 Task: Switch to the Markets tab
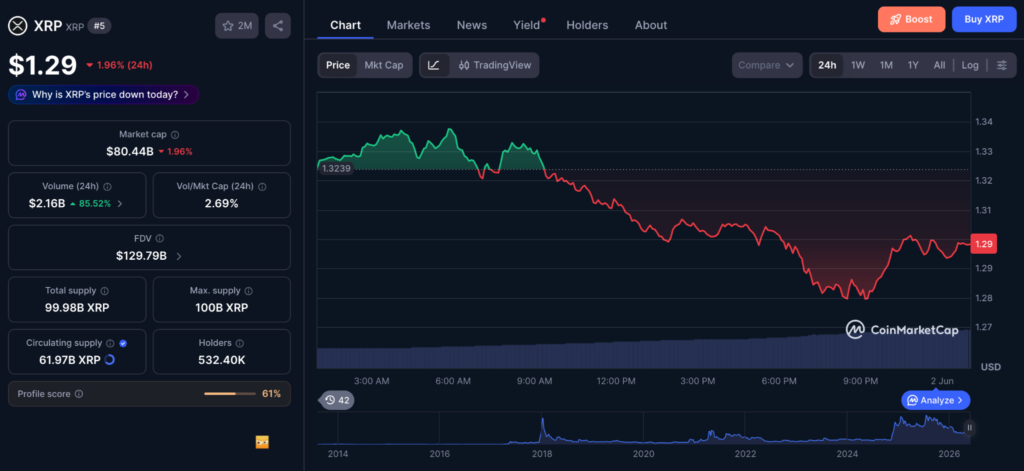click(x=408, y=25)
